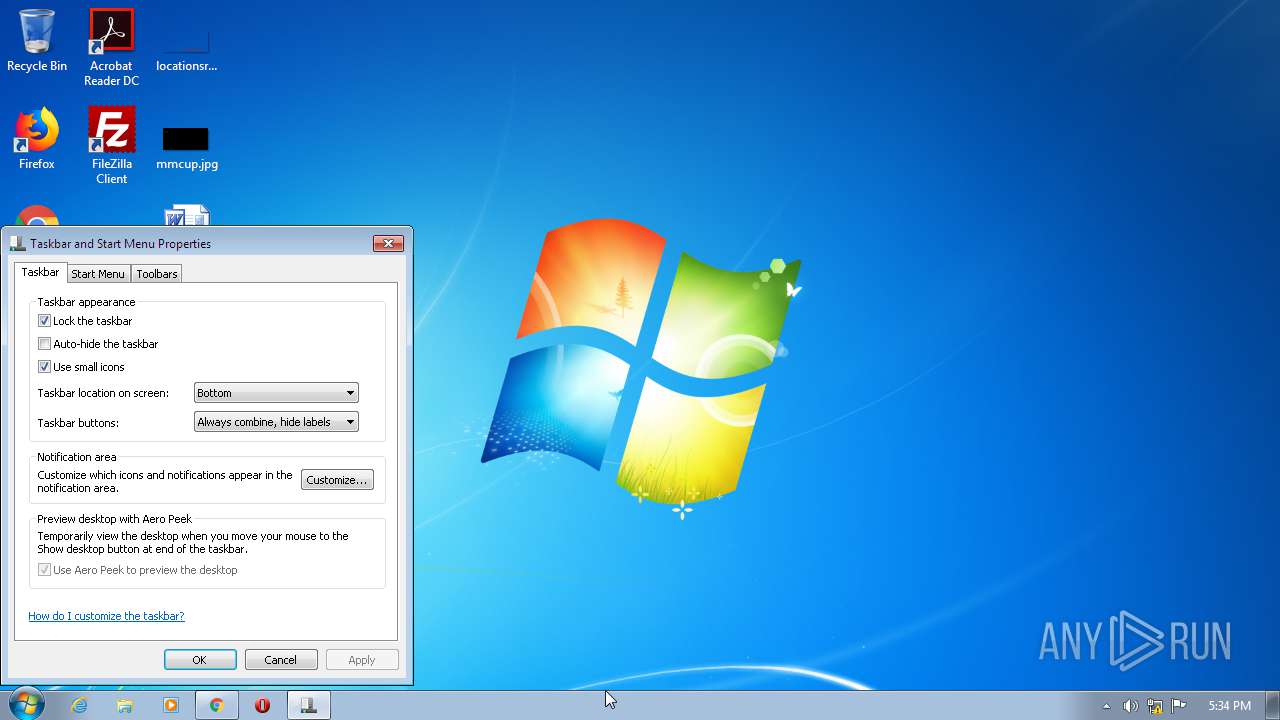Toggle the Use Aero Peek checkbox
Screen dimensions: 1280x720
point(44,570)
